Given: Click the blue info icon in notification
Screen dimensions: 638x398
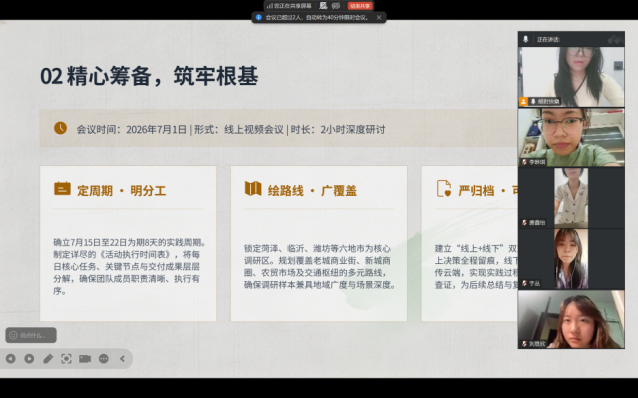Looking at the screenshot, I should pos(258,17).
